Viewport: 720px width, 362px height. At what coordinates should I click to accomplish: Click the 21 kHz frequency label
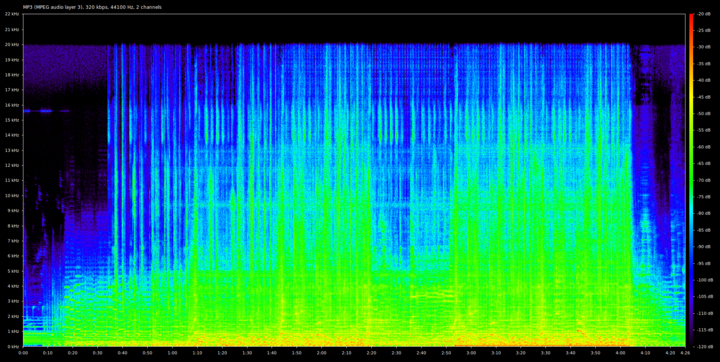click(x=11, y=29)
